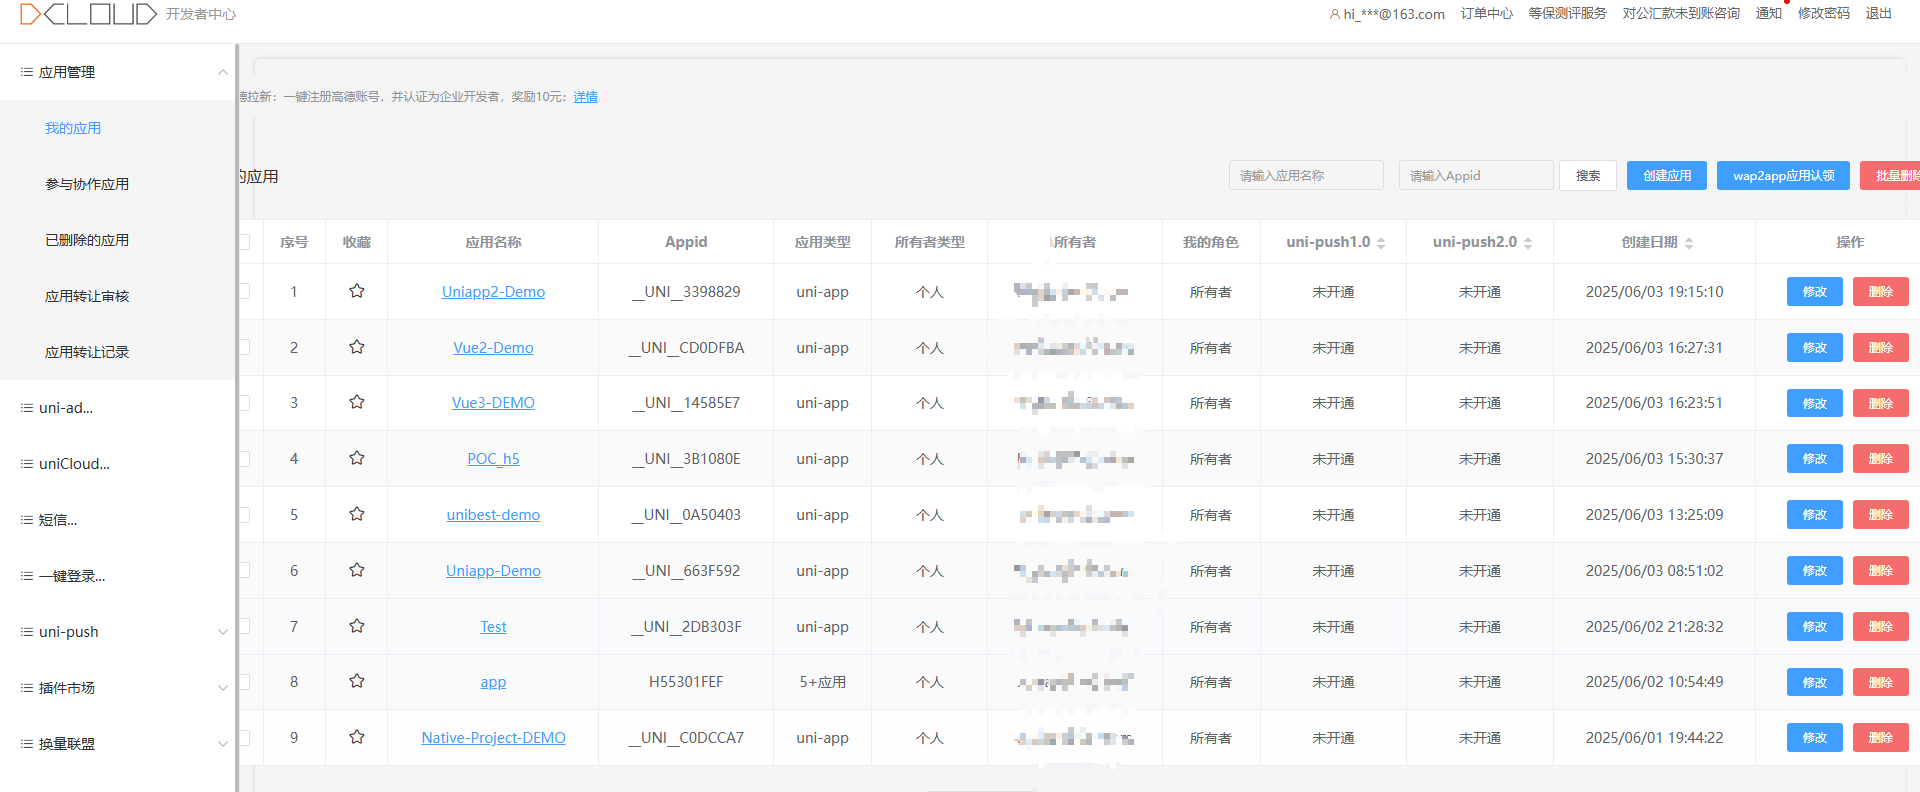
Task: Favorite the Uniapp2-Demo app star
Action: (356, 291)
